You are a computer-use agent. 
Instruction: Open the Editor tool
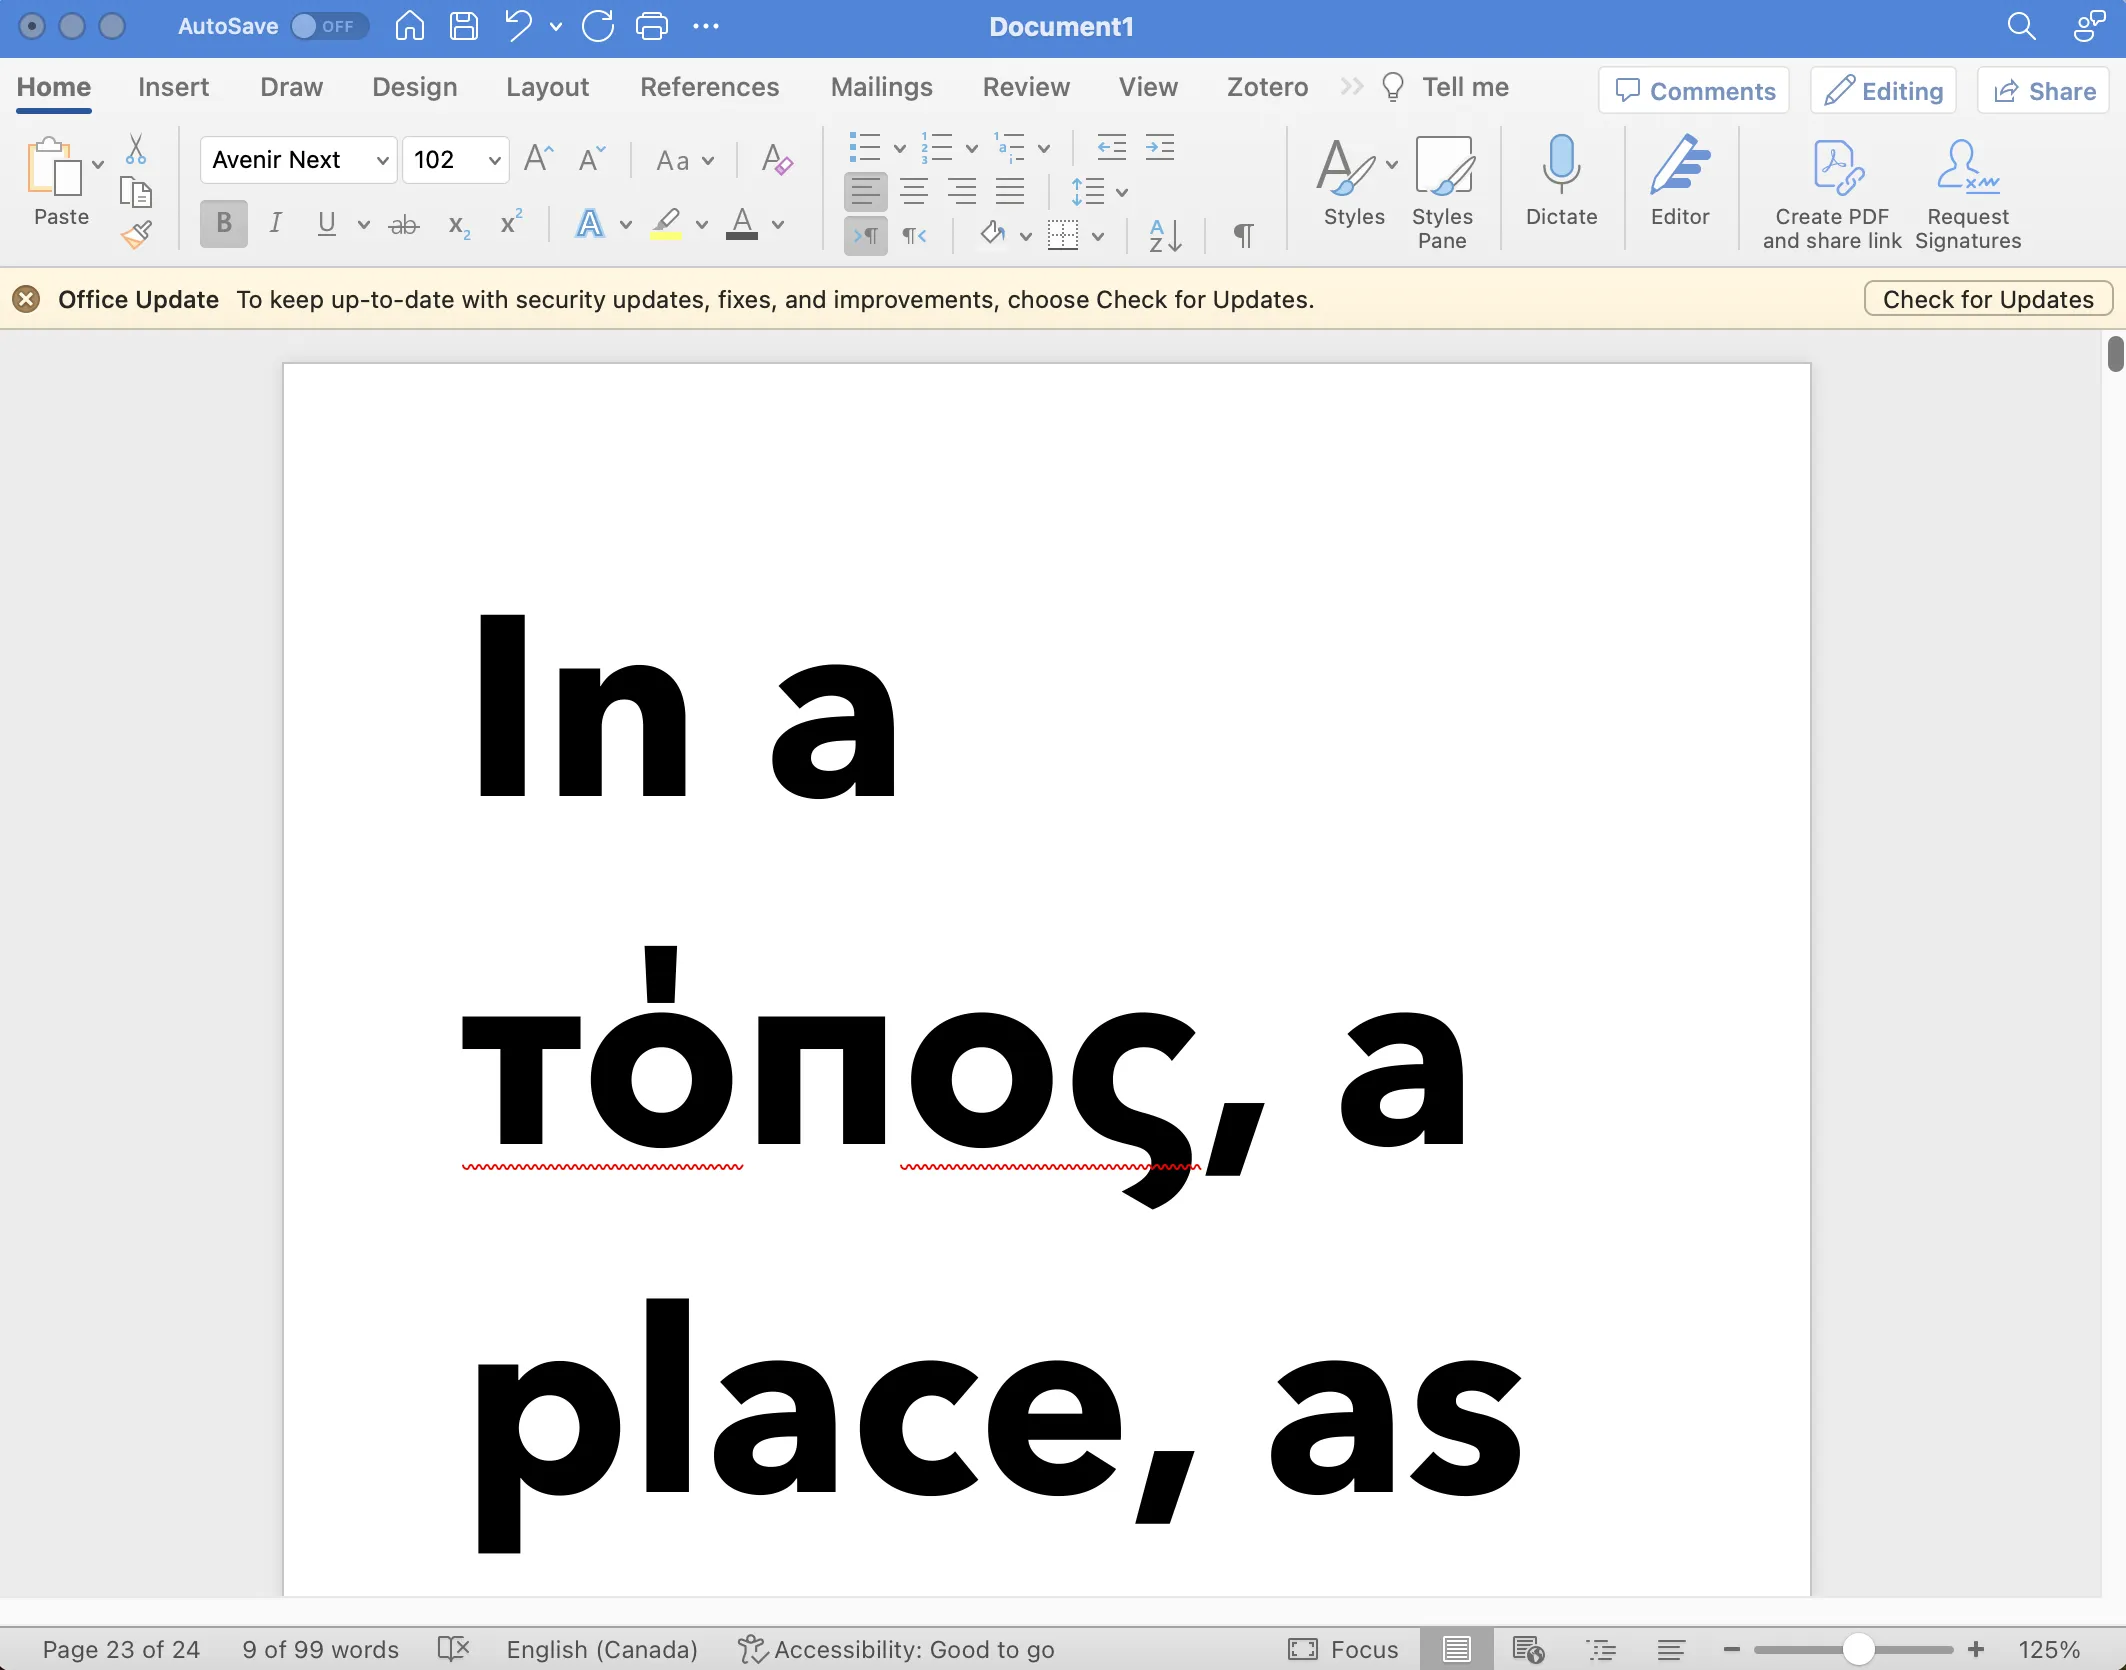coord(1680,180)
